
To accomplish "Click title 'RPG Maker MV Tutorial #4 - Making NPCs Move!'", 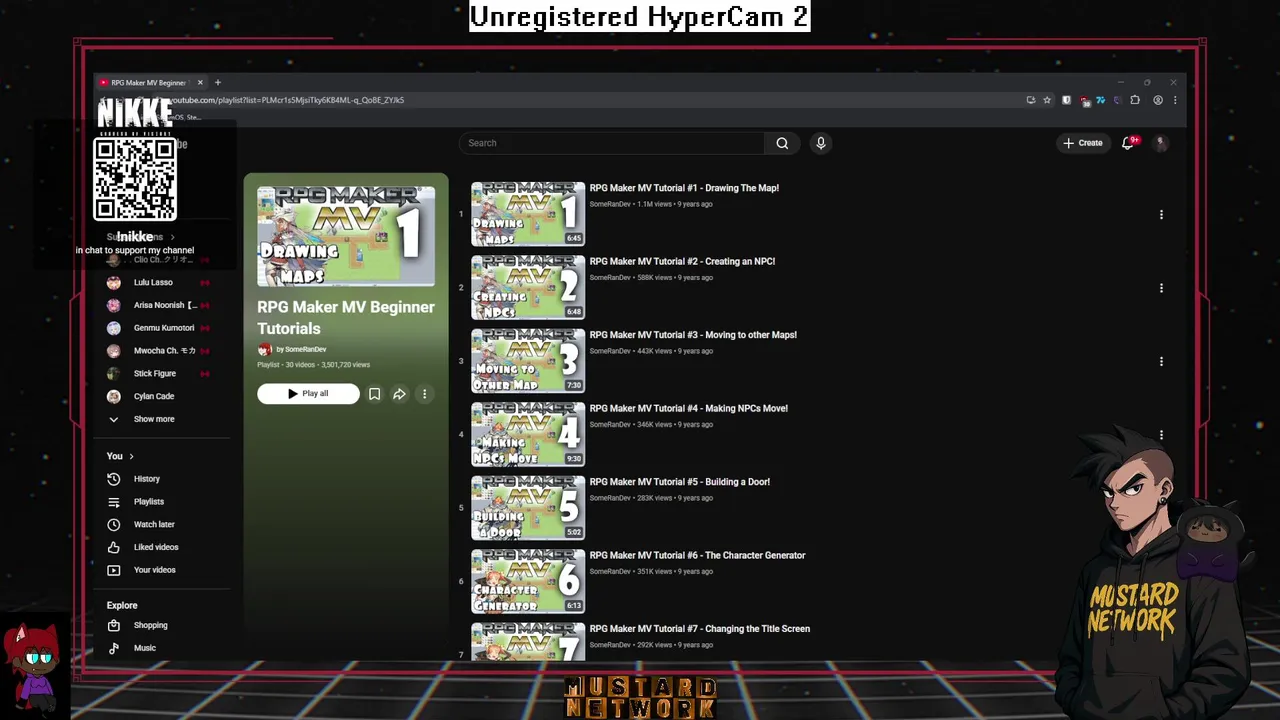I will [688, 409].
